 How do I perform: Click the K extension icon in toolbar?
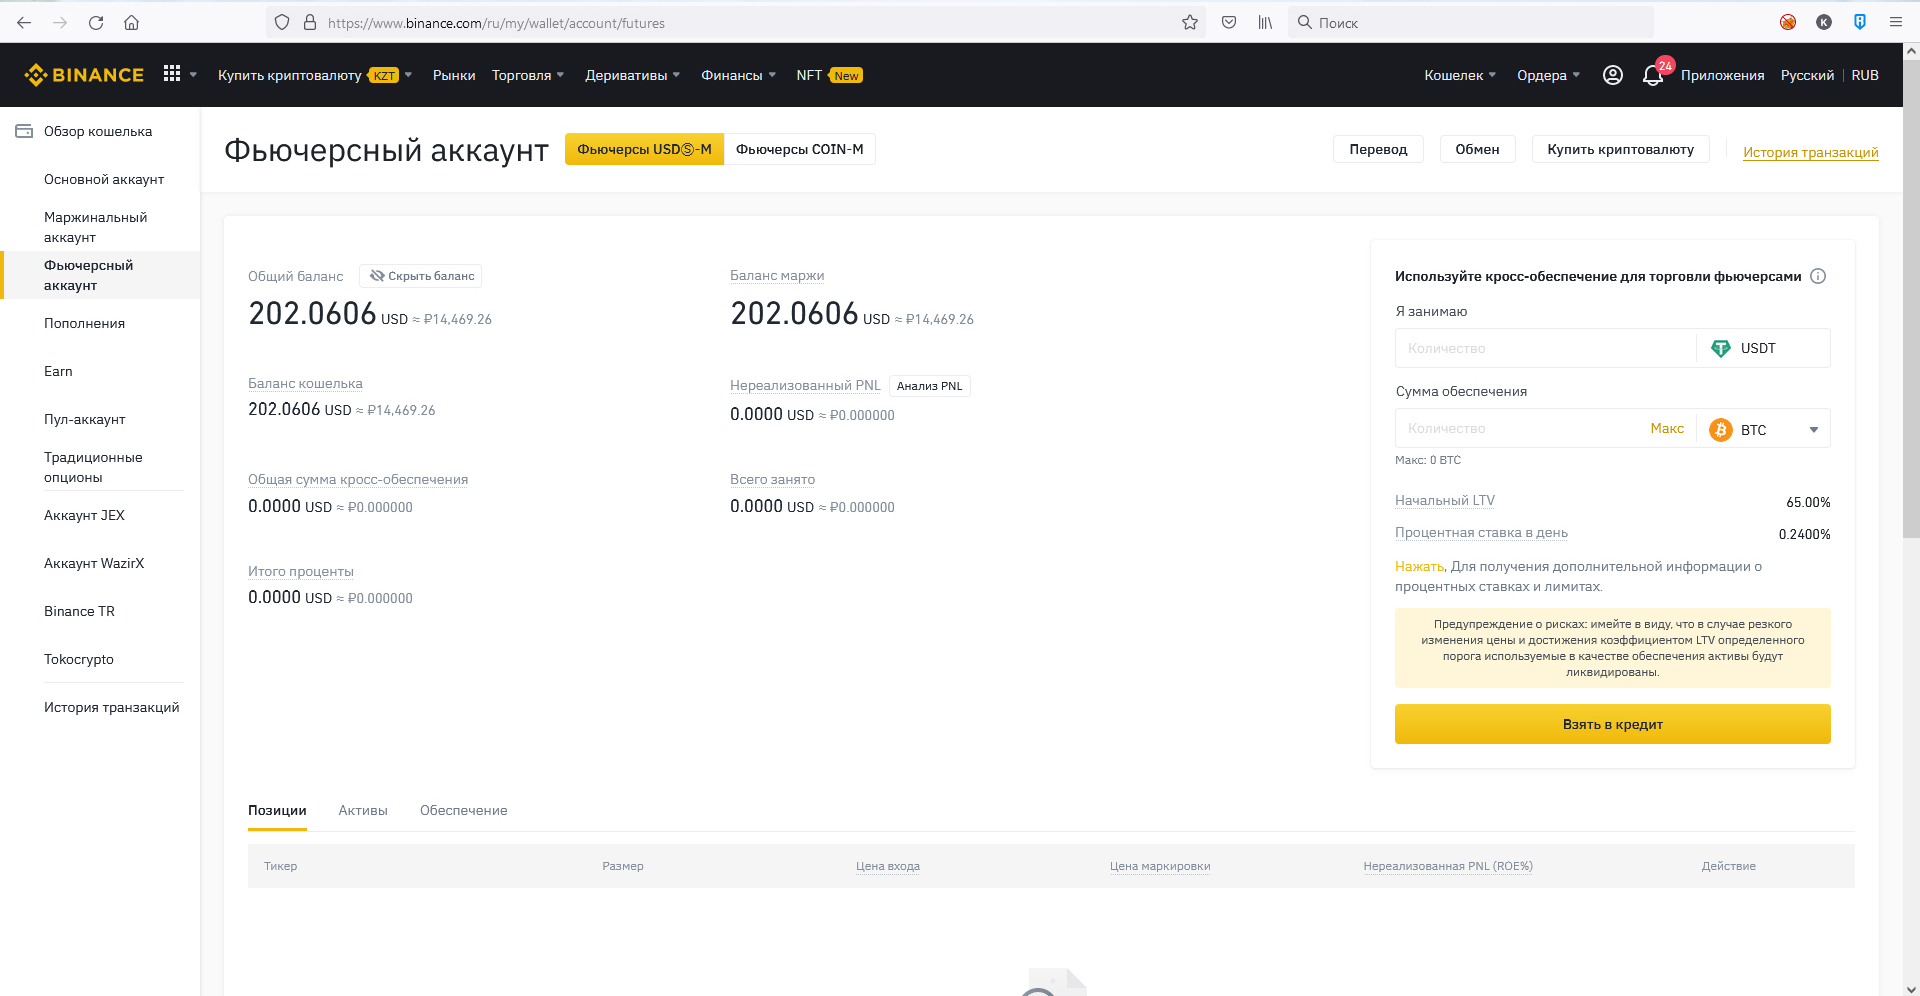(1824, 22)
